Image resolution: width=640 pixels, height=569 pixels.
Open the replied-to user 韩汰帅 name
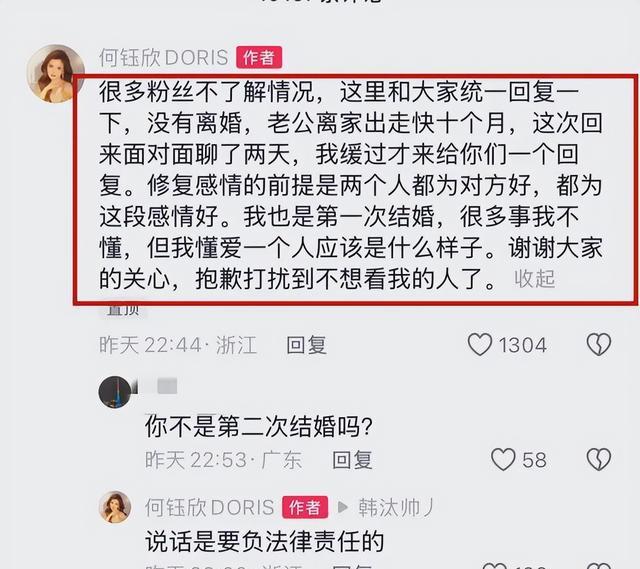click(394, 507)
